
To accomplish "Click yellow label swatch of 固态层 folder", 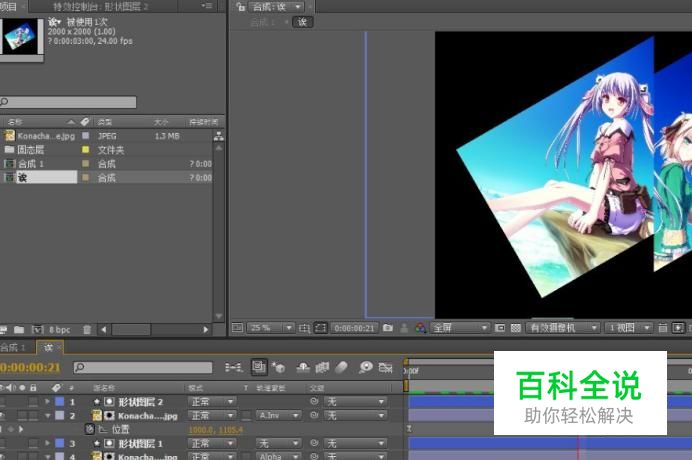I will pyautogui.click(x=86, y=150).
